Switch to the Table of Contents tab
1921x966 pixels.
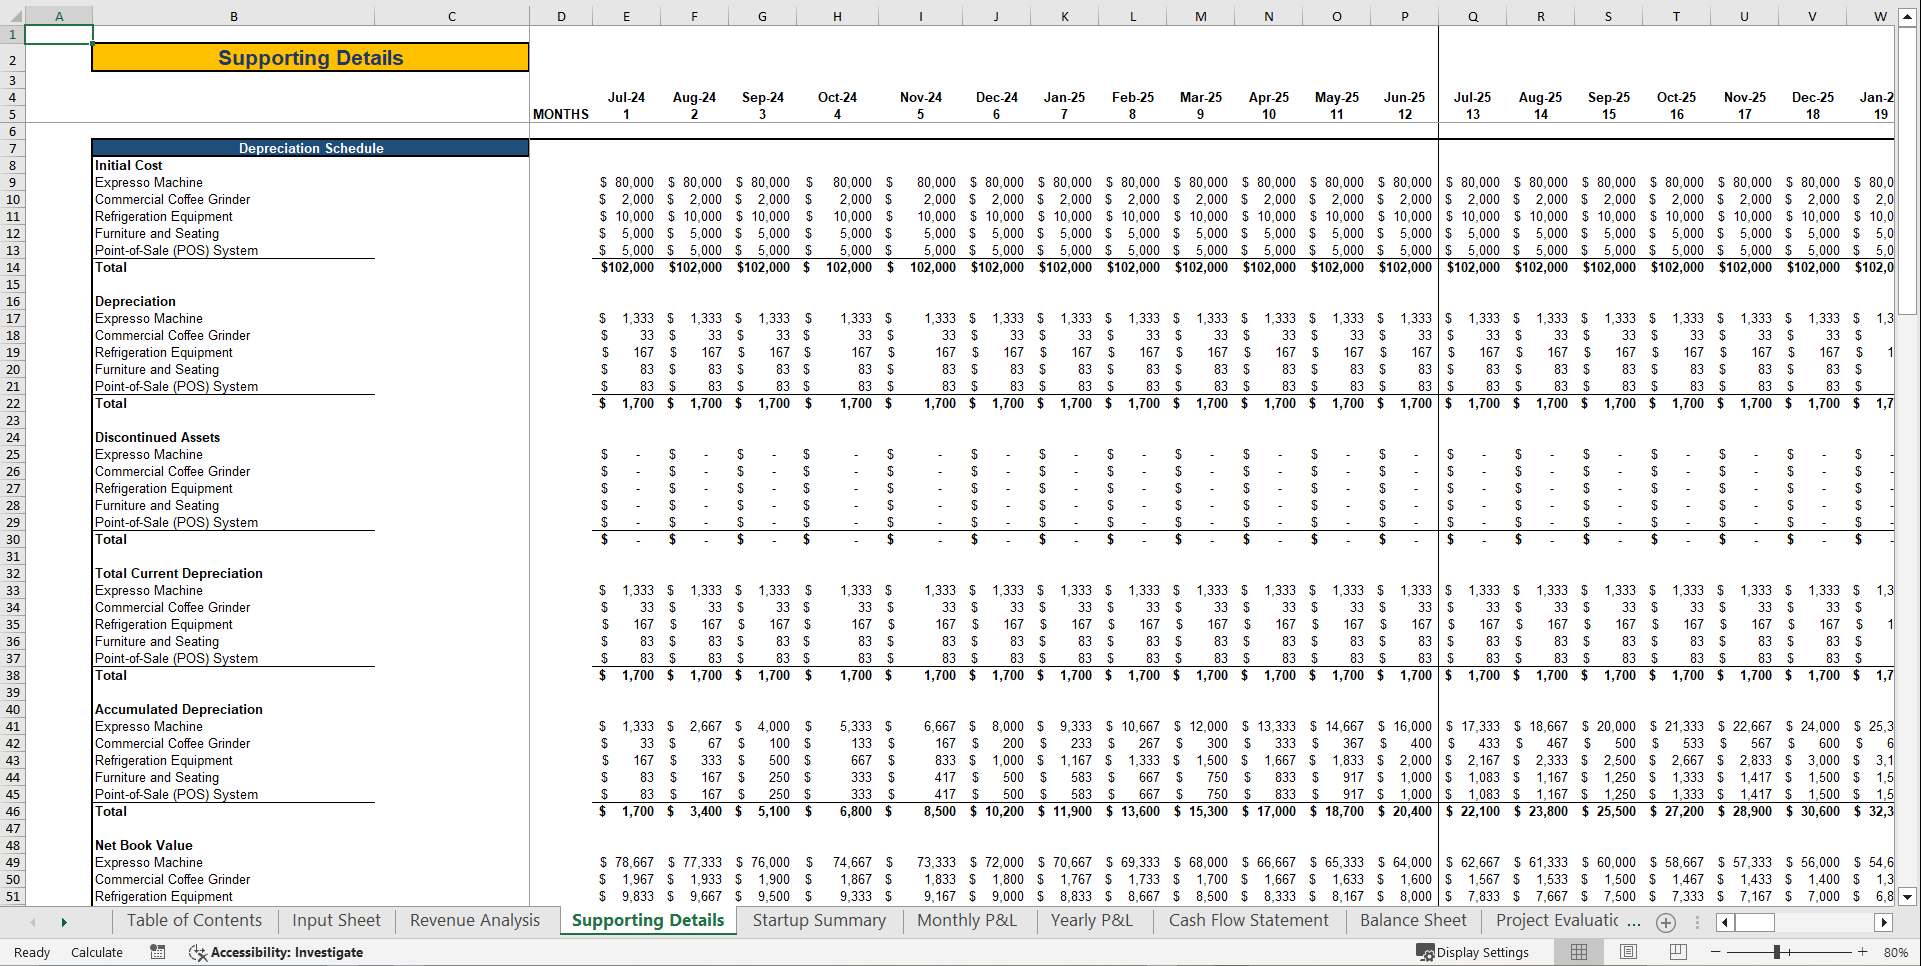193,920
